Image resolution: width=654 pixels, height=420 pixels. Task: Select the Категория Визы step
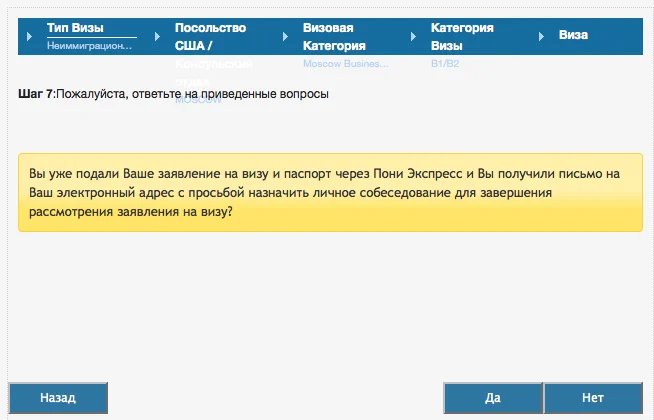coord(462,36)
